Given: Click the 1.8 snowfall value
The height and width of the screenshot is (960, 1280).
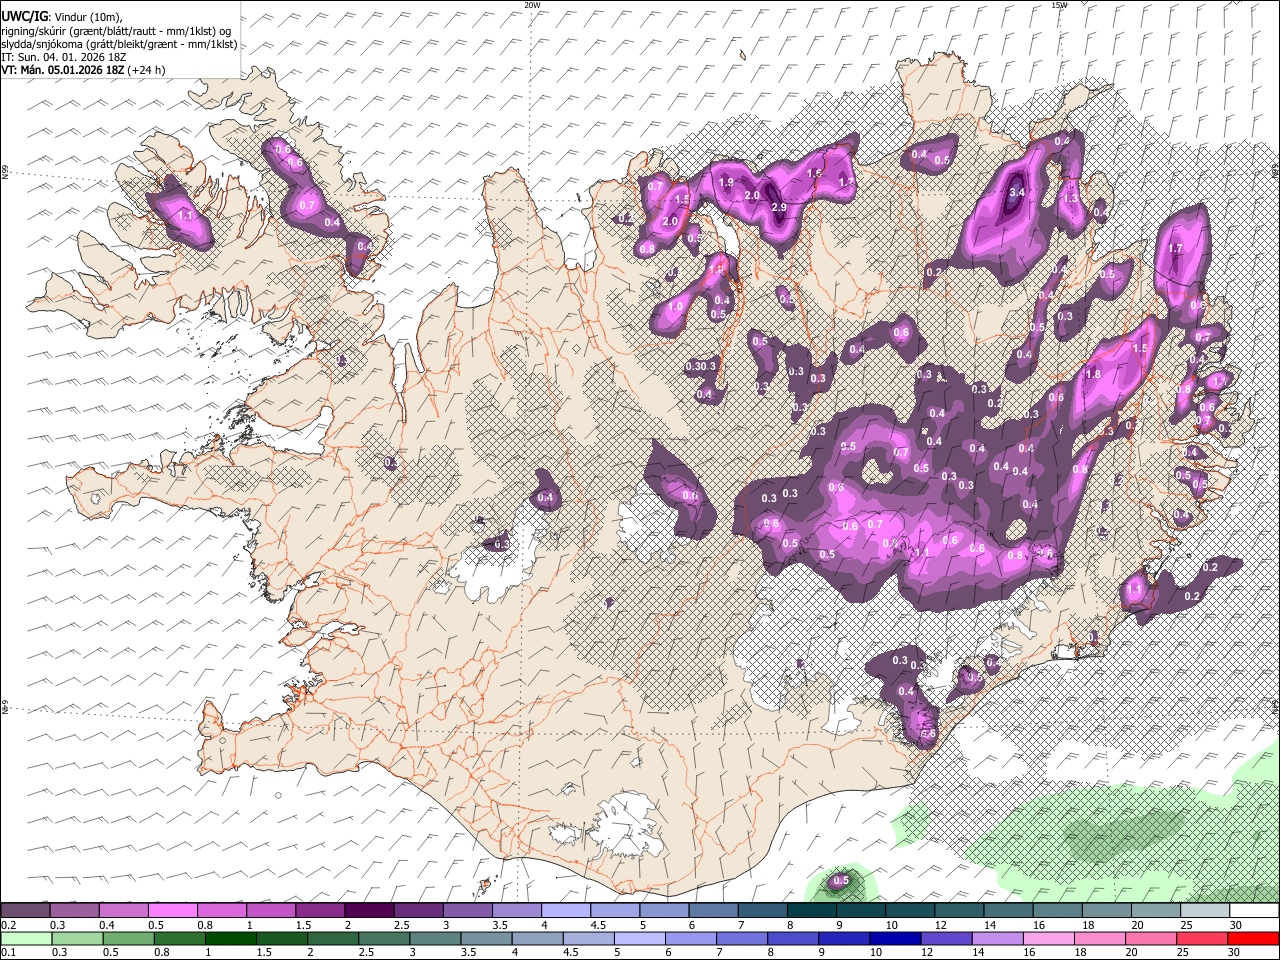Looking at the screenshot, I should point(1093,375).
